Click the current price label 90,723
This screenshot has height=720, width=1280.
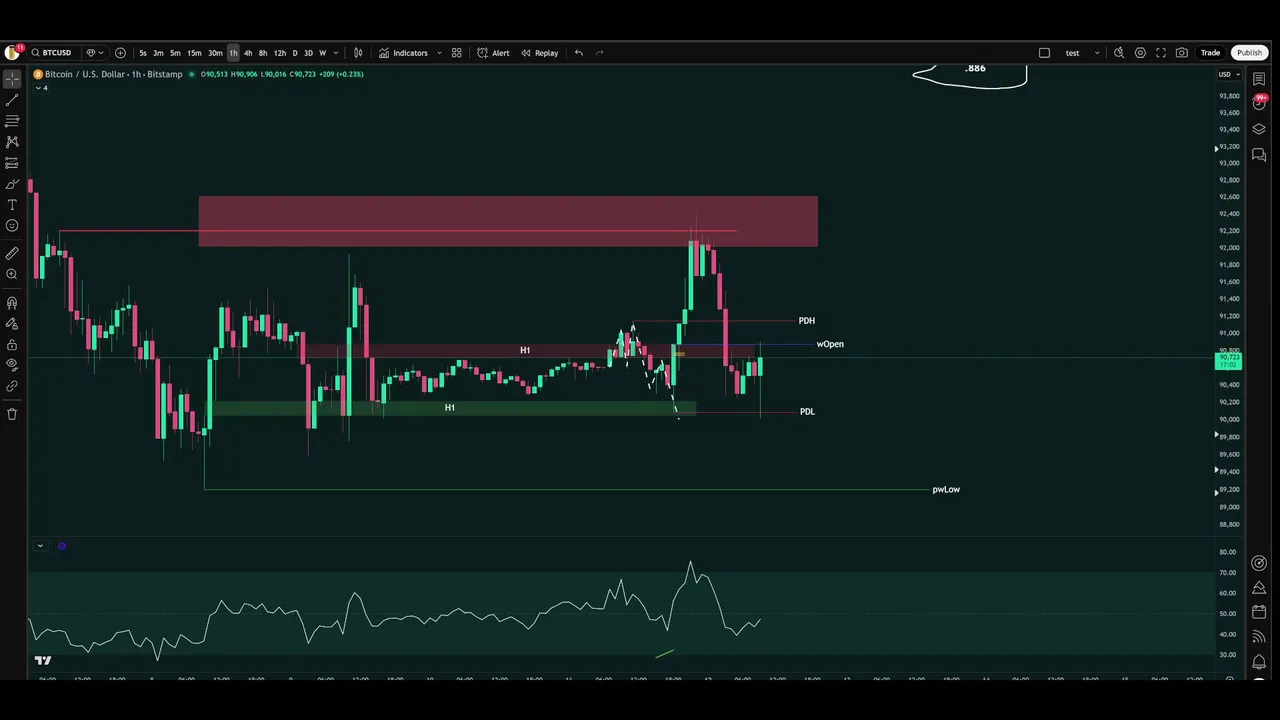1229,360
